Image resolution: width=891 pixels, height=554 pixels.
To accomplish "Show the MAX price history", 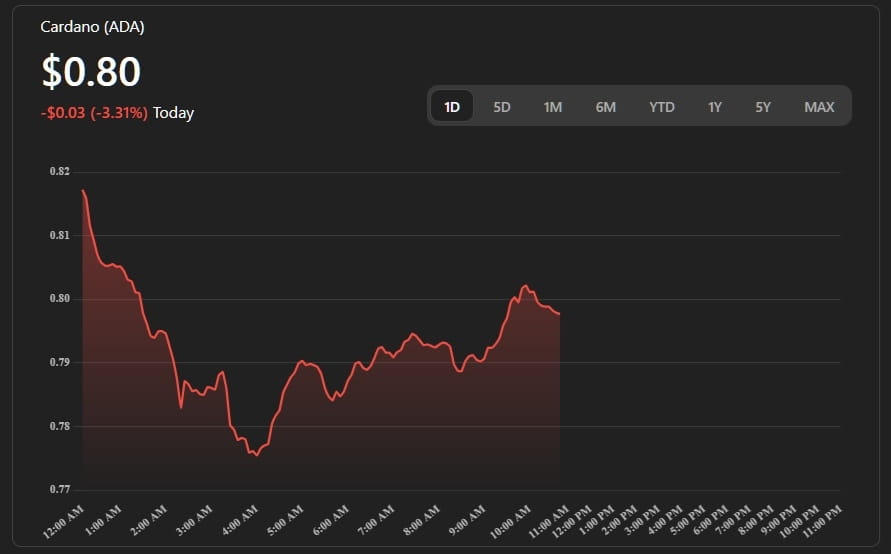I will (819, 107).
